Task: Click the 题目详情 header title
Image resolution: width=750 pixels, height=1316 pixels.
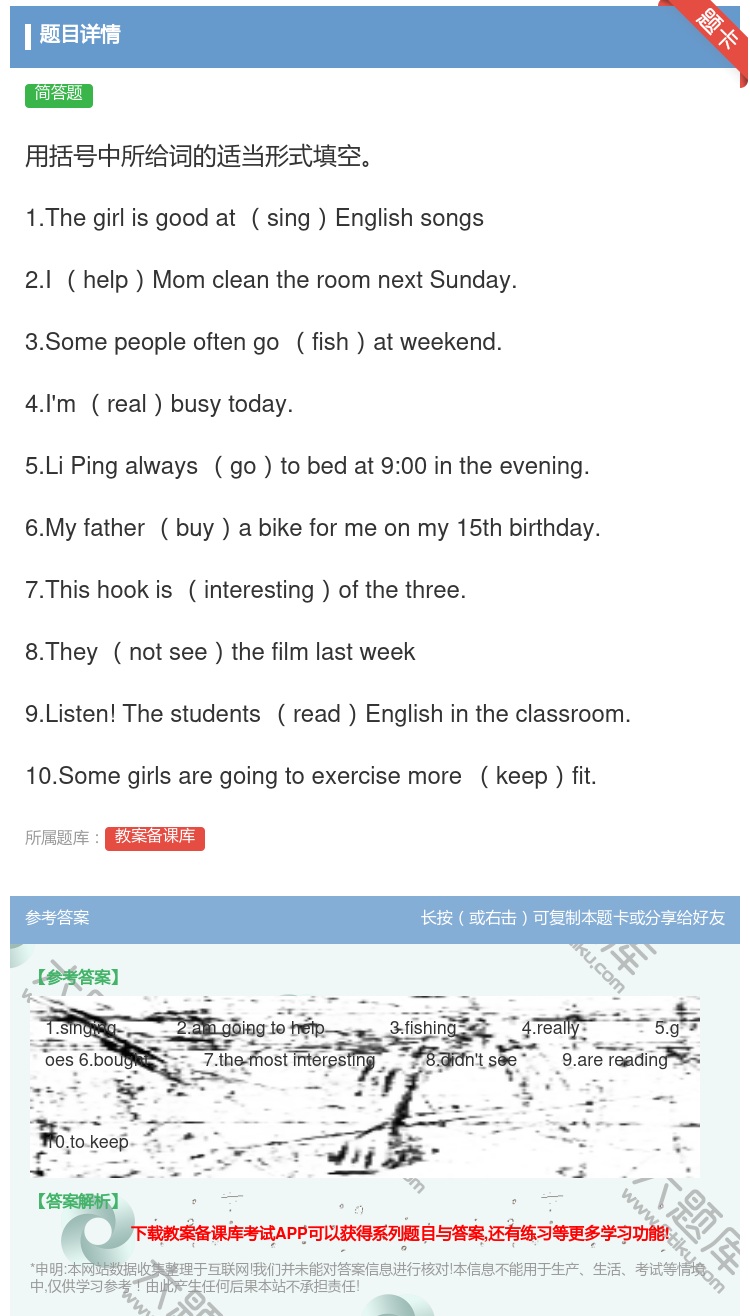Action: click(x=80, y=35)
